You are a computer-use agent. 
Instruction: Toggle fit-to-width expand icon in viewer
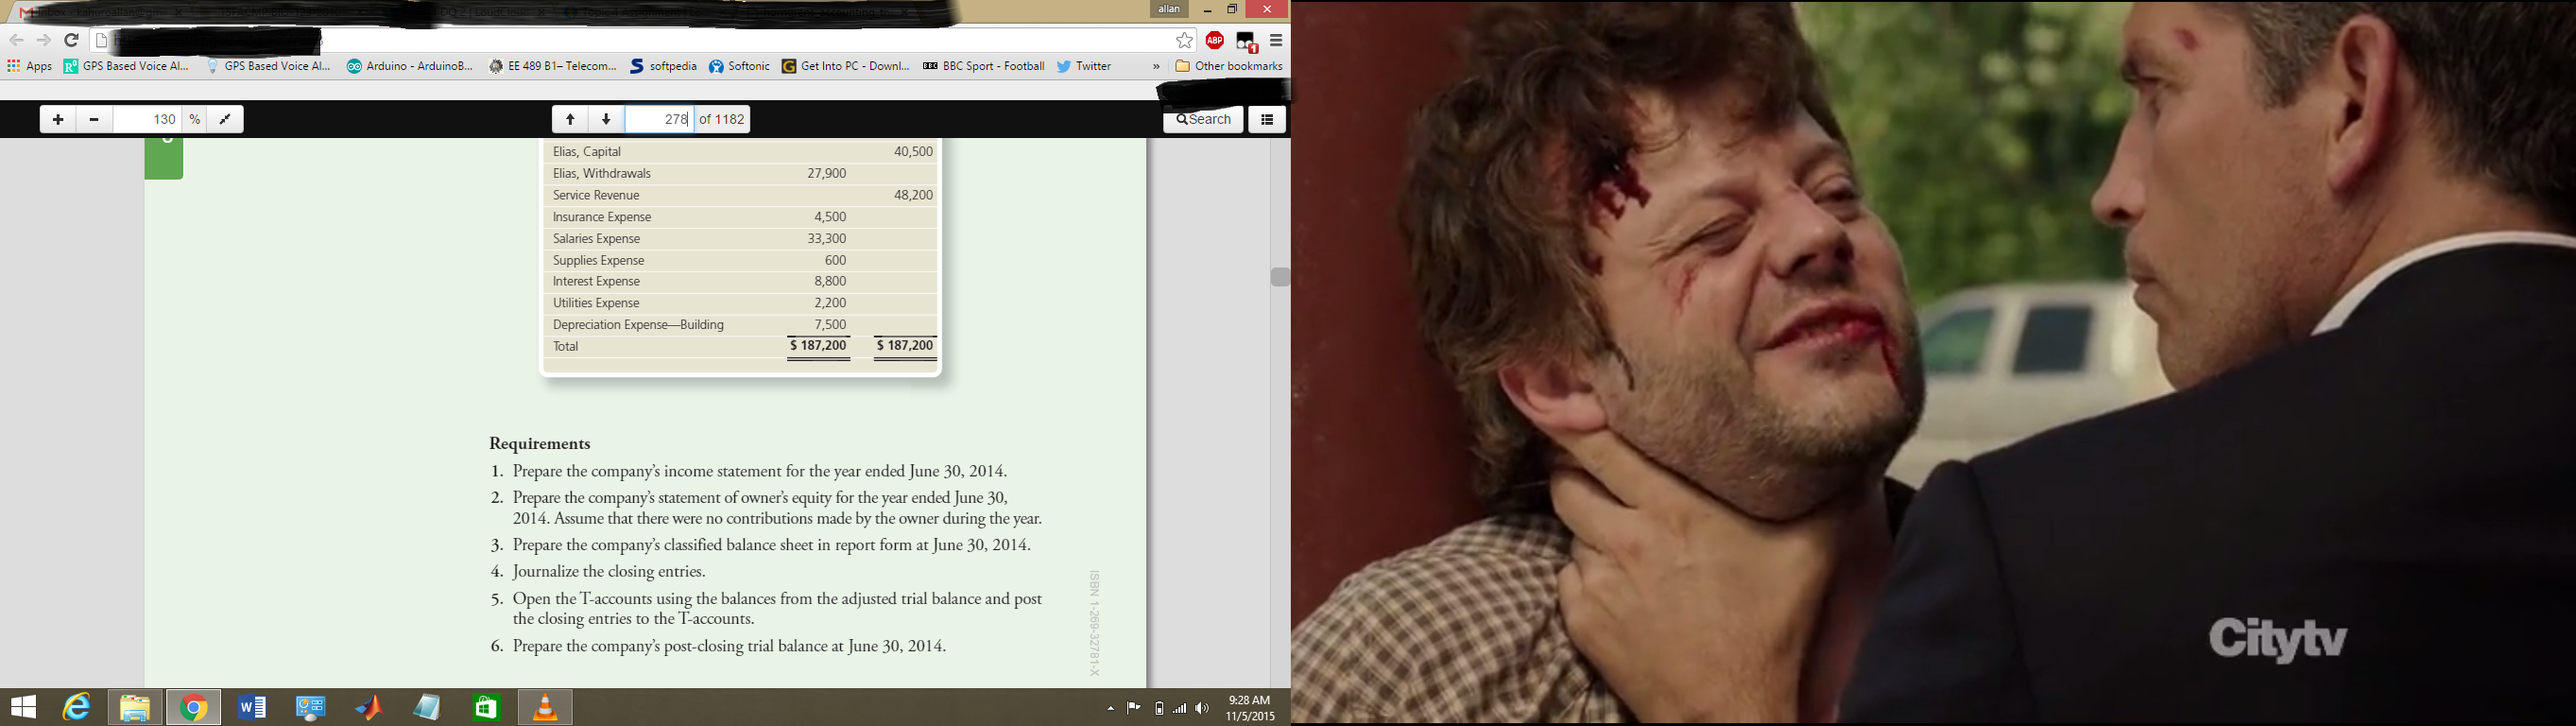225,120
